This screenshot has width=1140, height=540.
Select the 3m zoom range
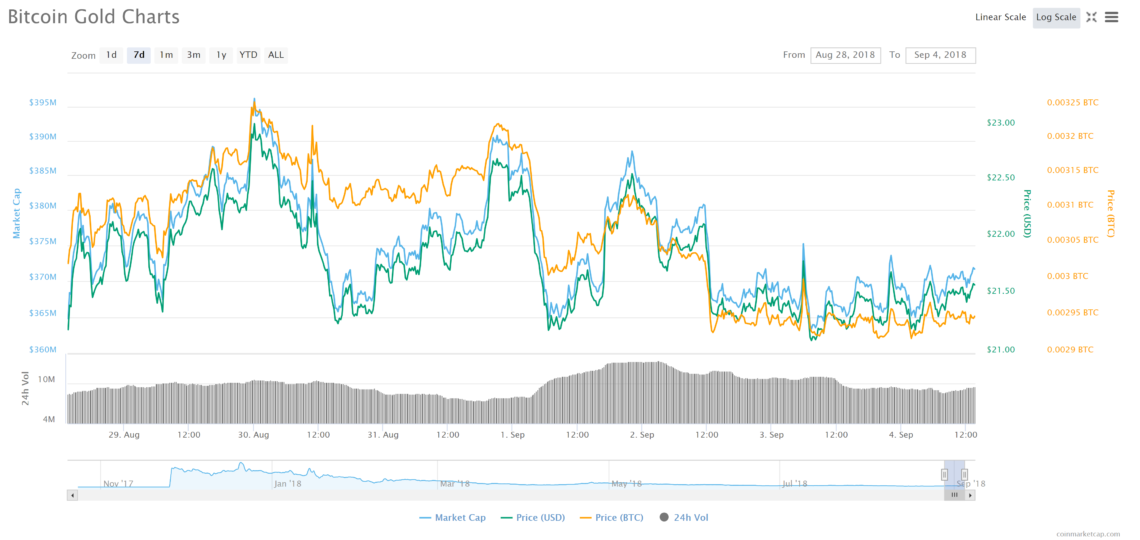[x=193, y=55]
